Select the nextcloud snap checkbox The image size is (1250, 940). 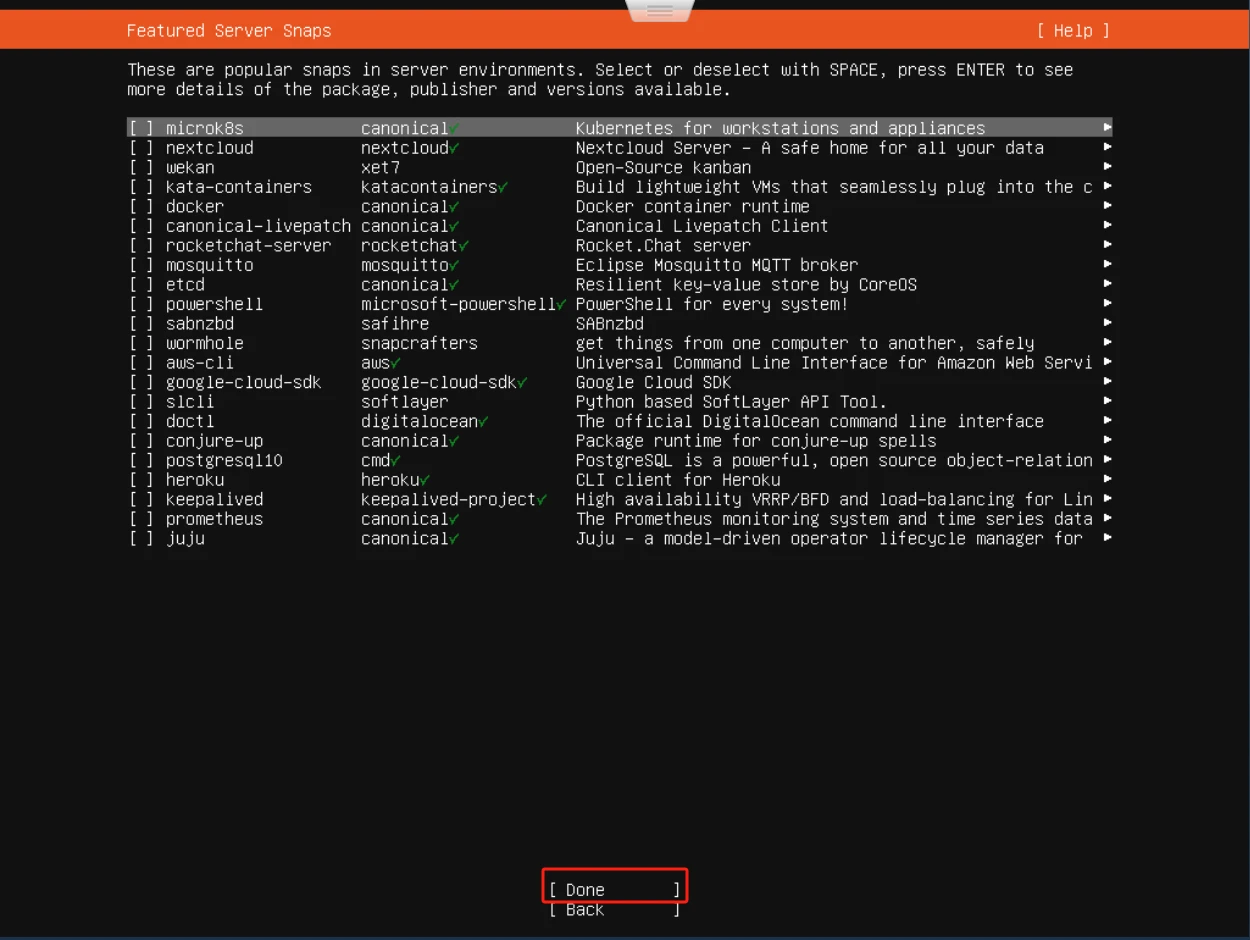tap(141, 148)
